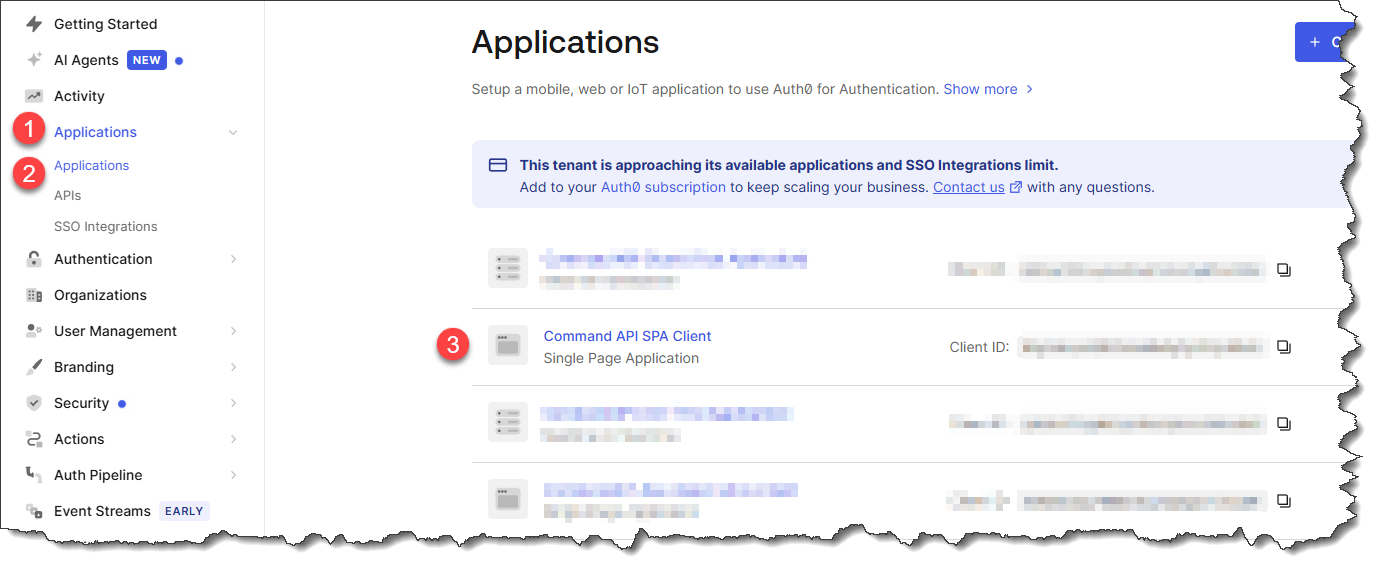
Task: Open the Applications sub-item
Action: (91, 165)
